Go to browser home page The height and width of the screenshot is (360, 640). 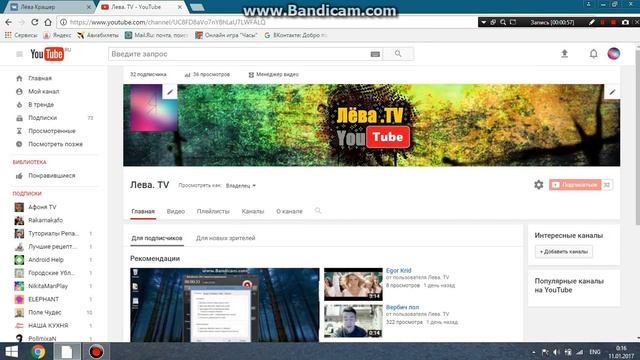pyautogui.click(x=48, y=22)
